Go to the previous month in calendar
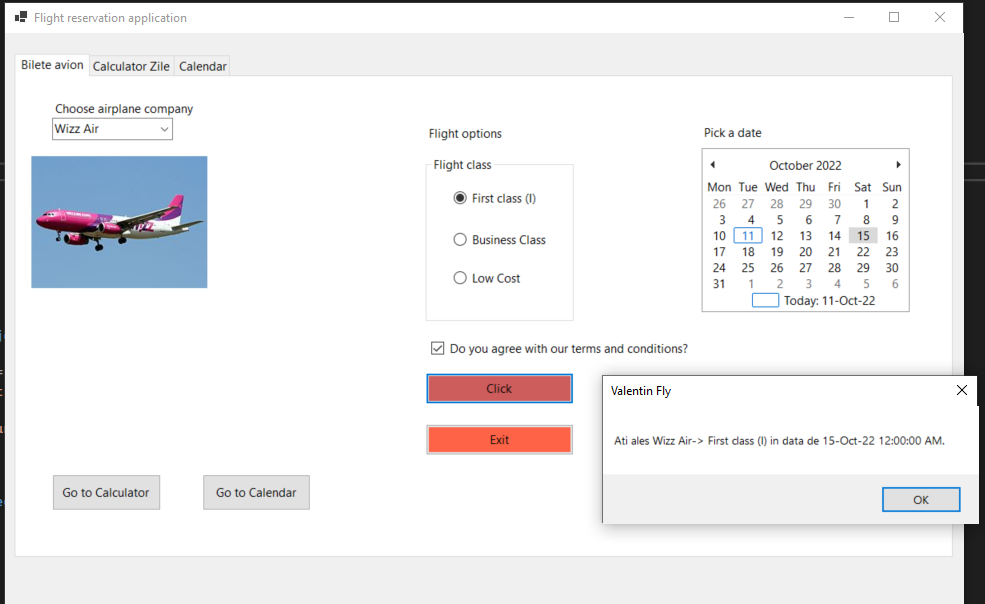 (x=712, y=164)
